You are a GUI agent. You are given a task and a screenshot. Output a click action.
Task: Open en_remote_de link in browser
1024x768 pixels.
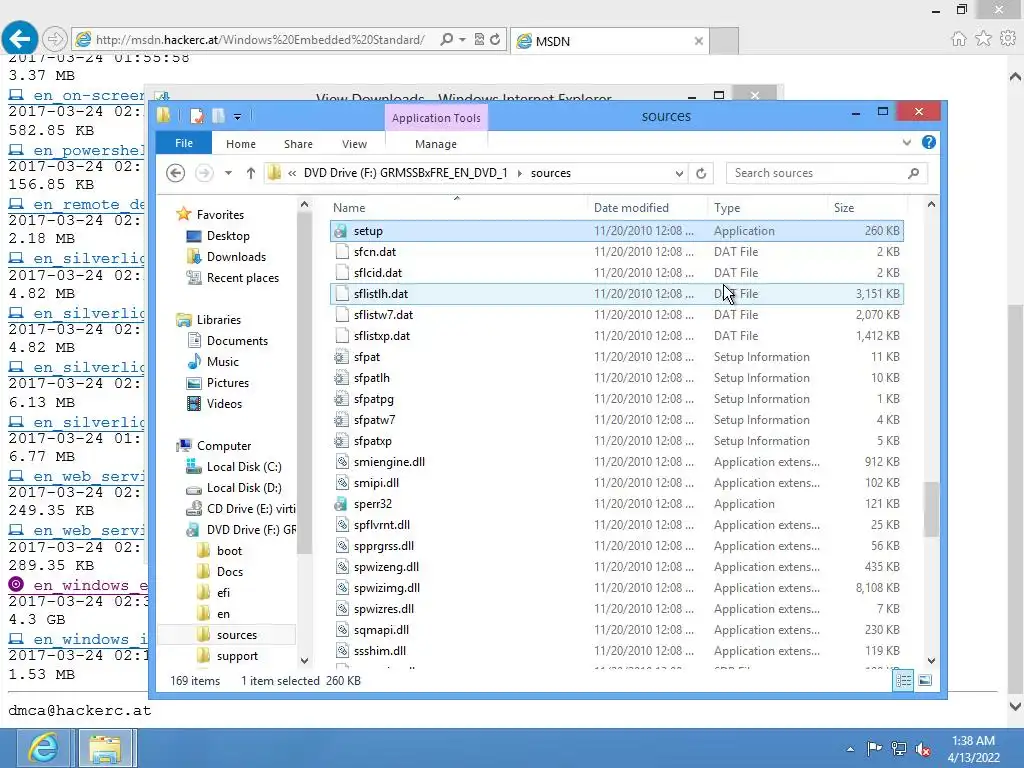(x=89, y=204)
